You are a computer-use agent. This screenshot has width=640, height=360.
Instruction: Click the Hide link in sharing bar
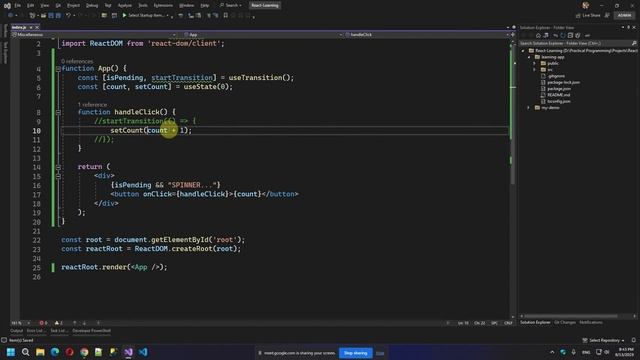(x=380, y=353)
